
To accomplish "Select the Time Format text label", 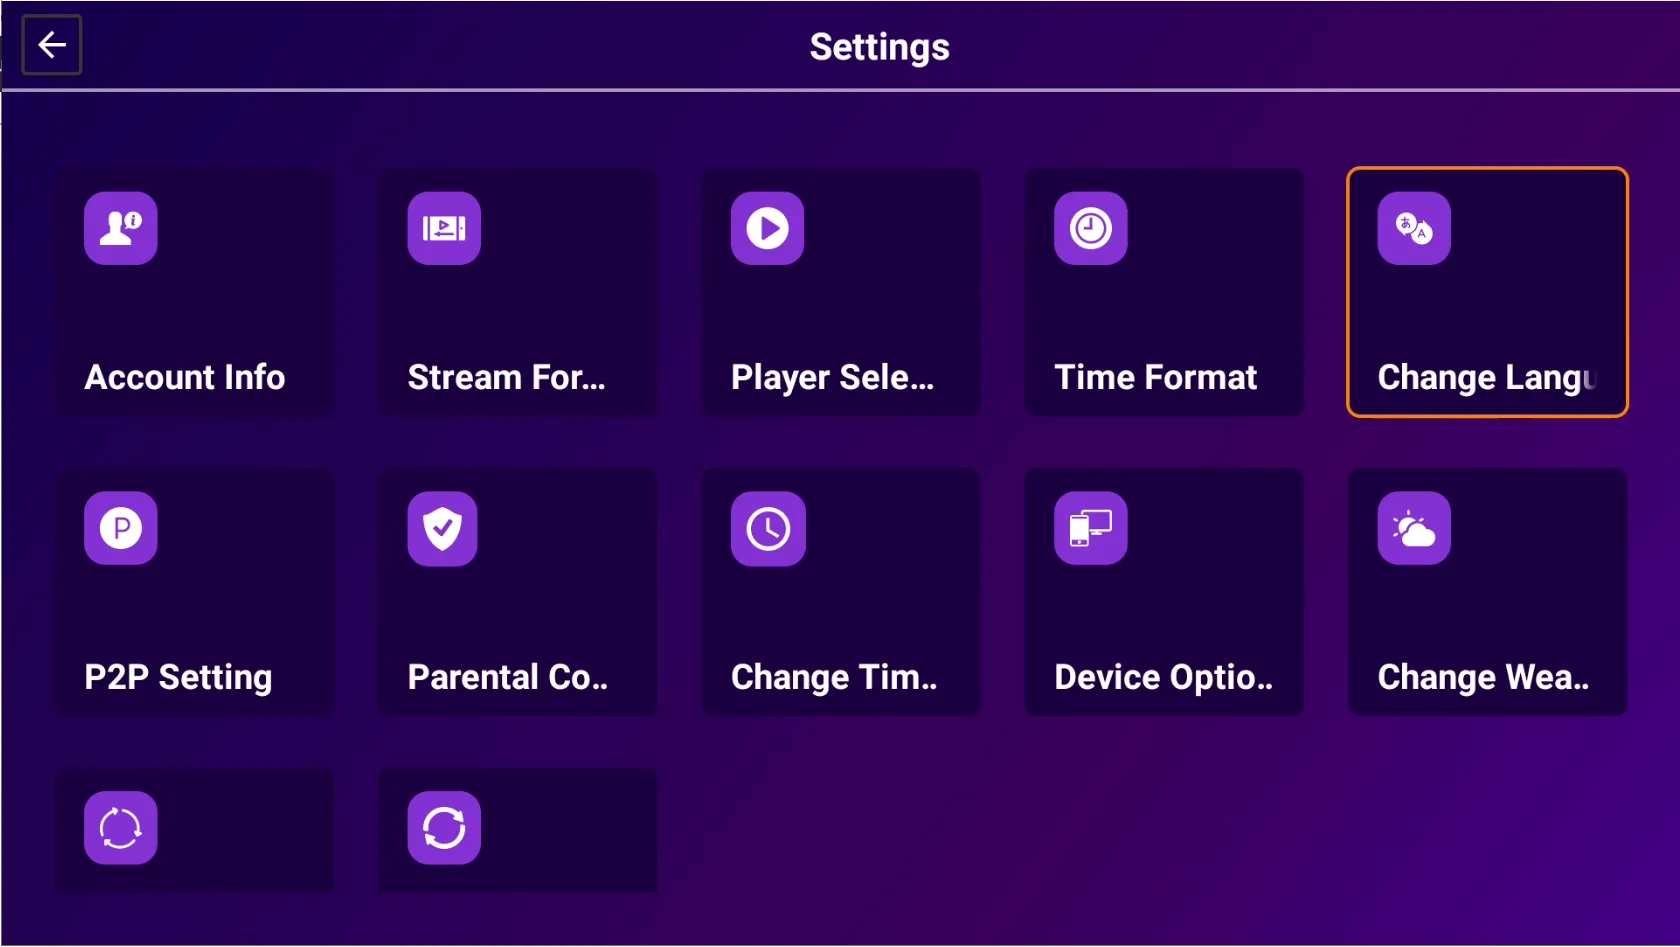I will pos(1155,377).
